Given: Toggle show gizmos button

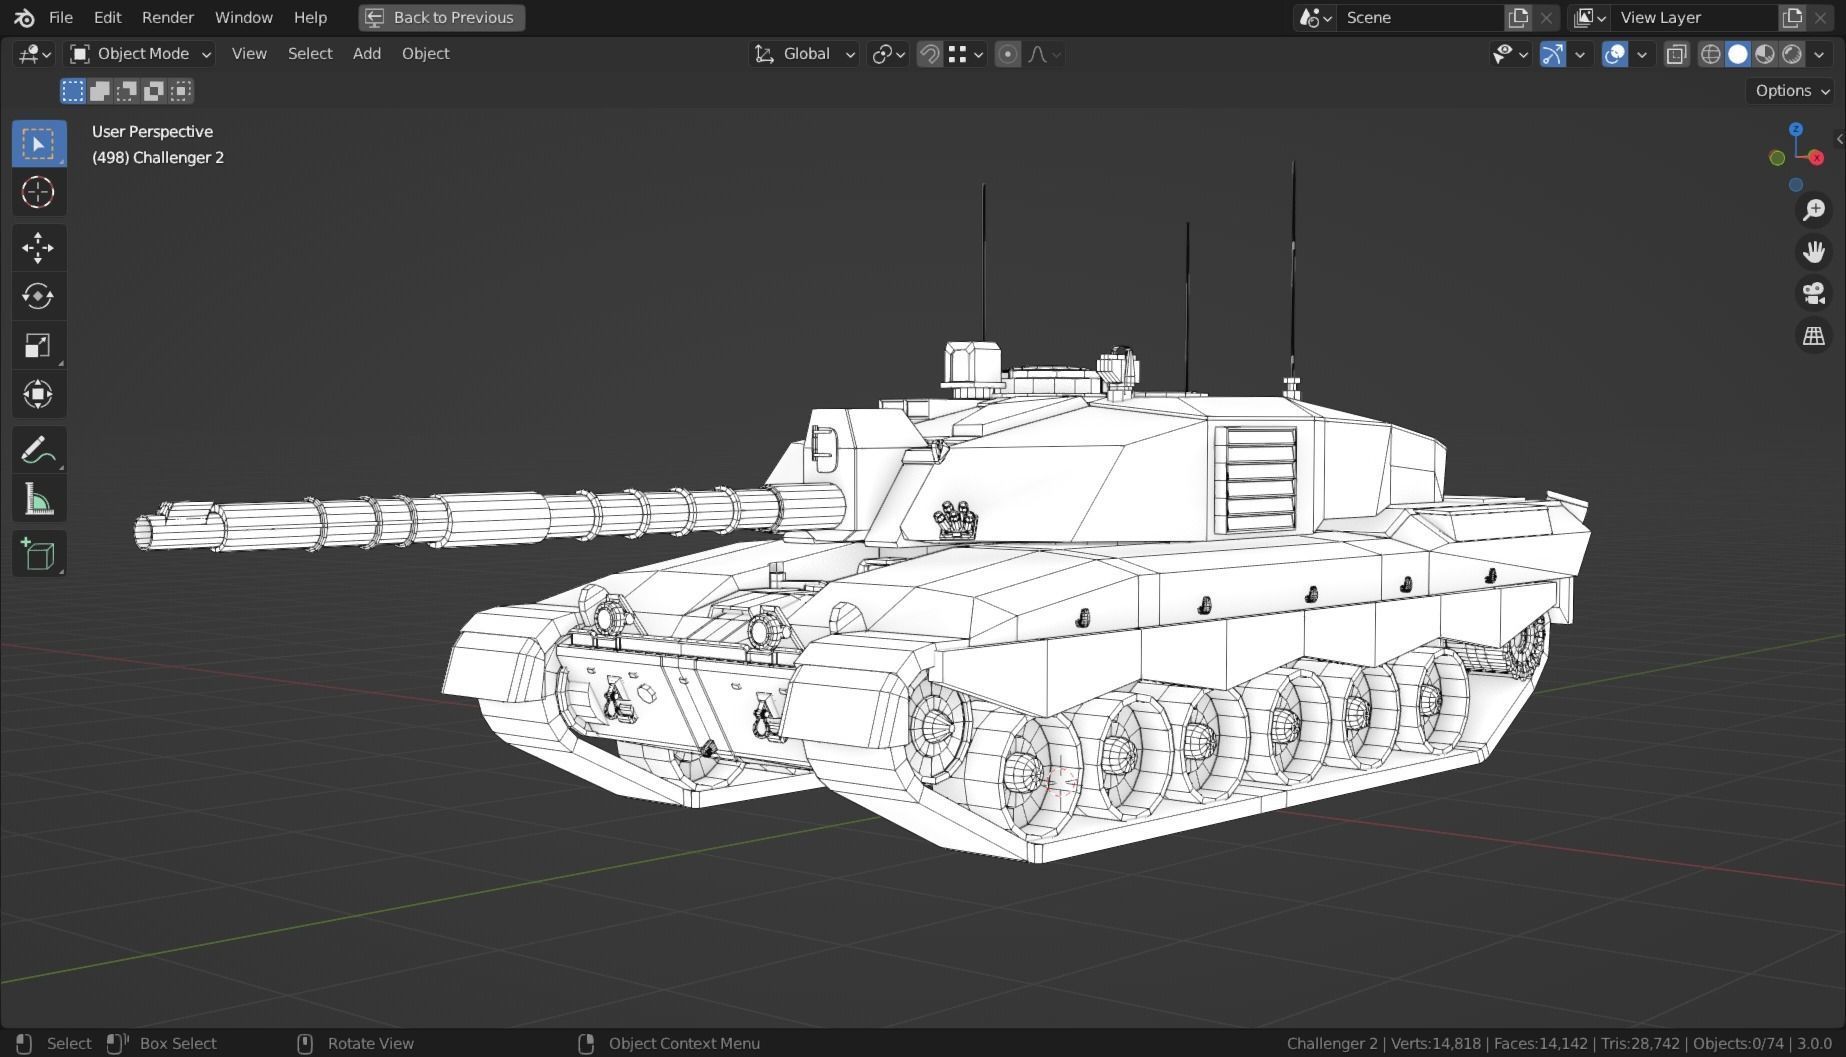Looking at the screenshot, I should tap(1552, 54).
